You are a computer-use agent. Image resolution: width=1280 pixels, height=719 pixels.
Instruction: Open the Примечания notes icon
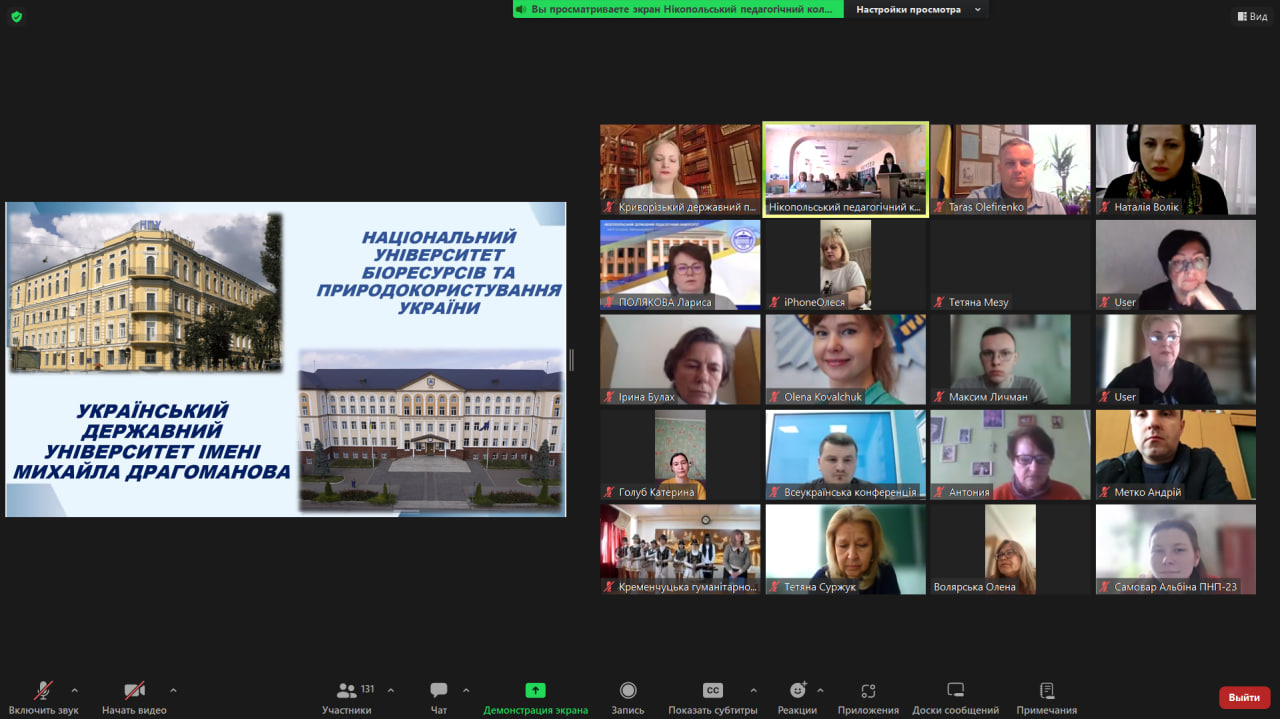[1047, 690]
